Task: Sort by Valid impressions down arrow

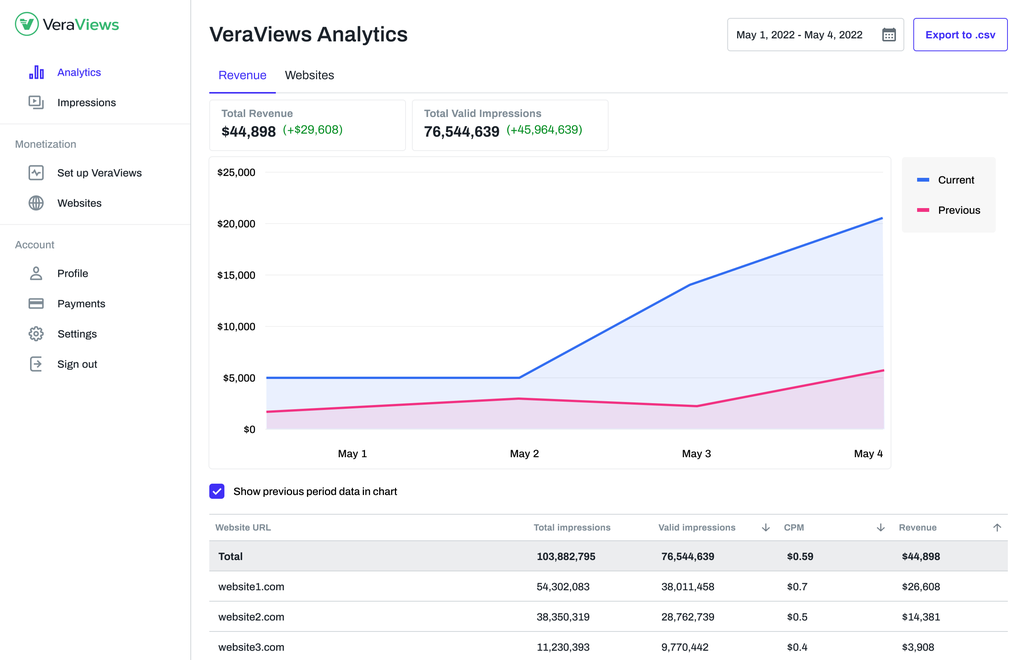Action: 766,528
